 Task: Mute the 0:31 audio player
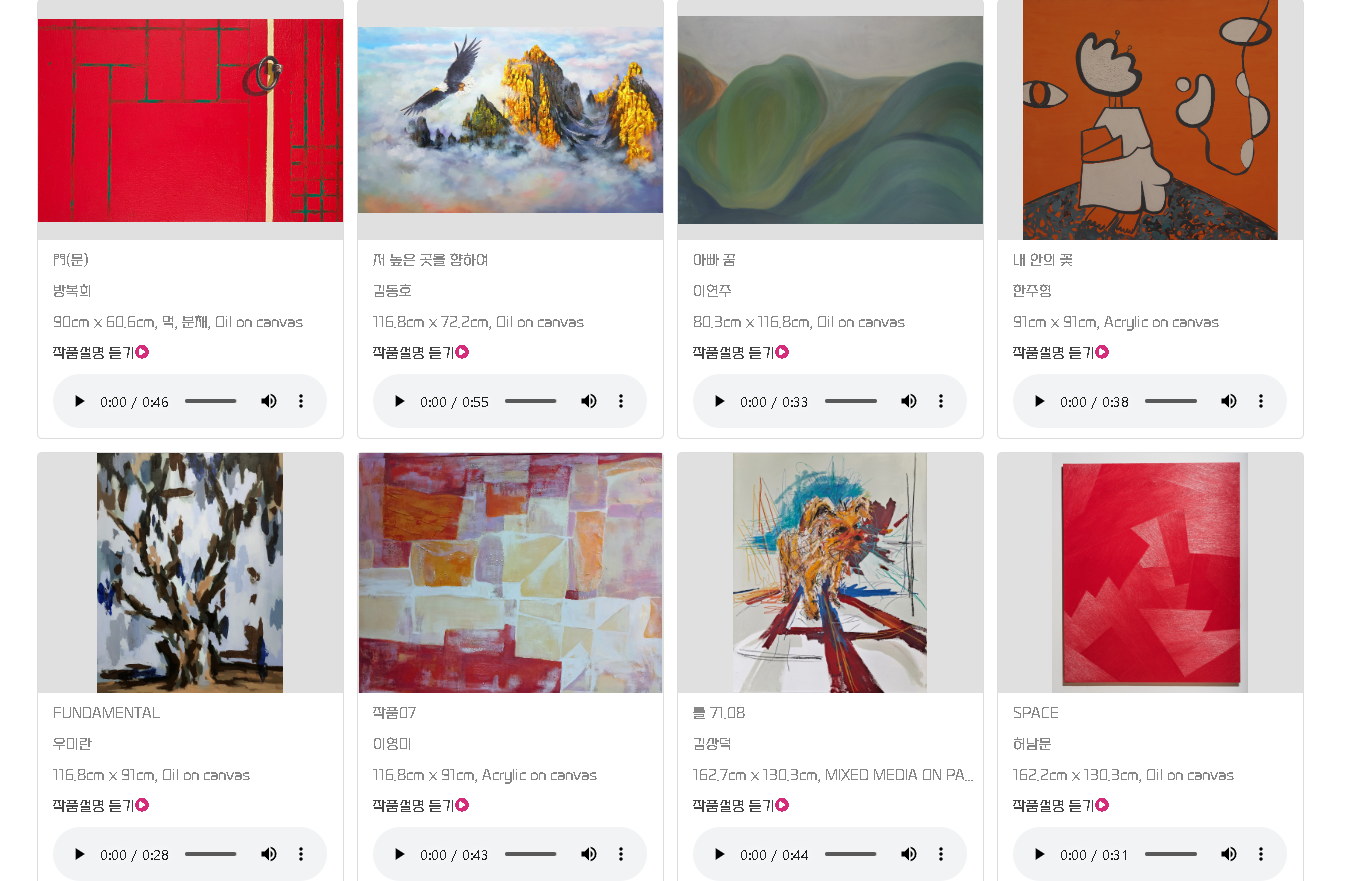(x=1229, y=854)
